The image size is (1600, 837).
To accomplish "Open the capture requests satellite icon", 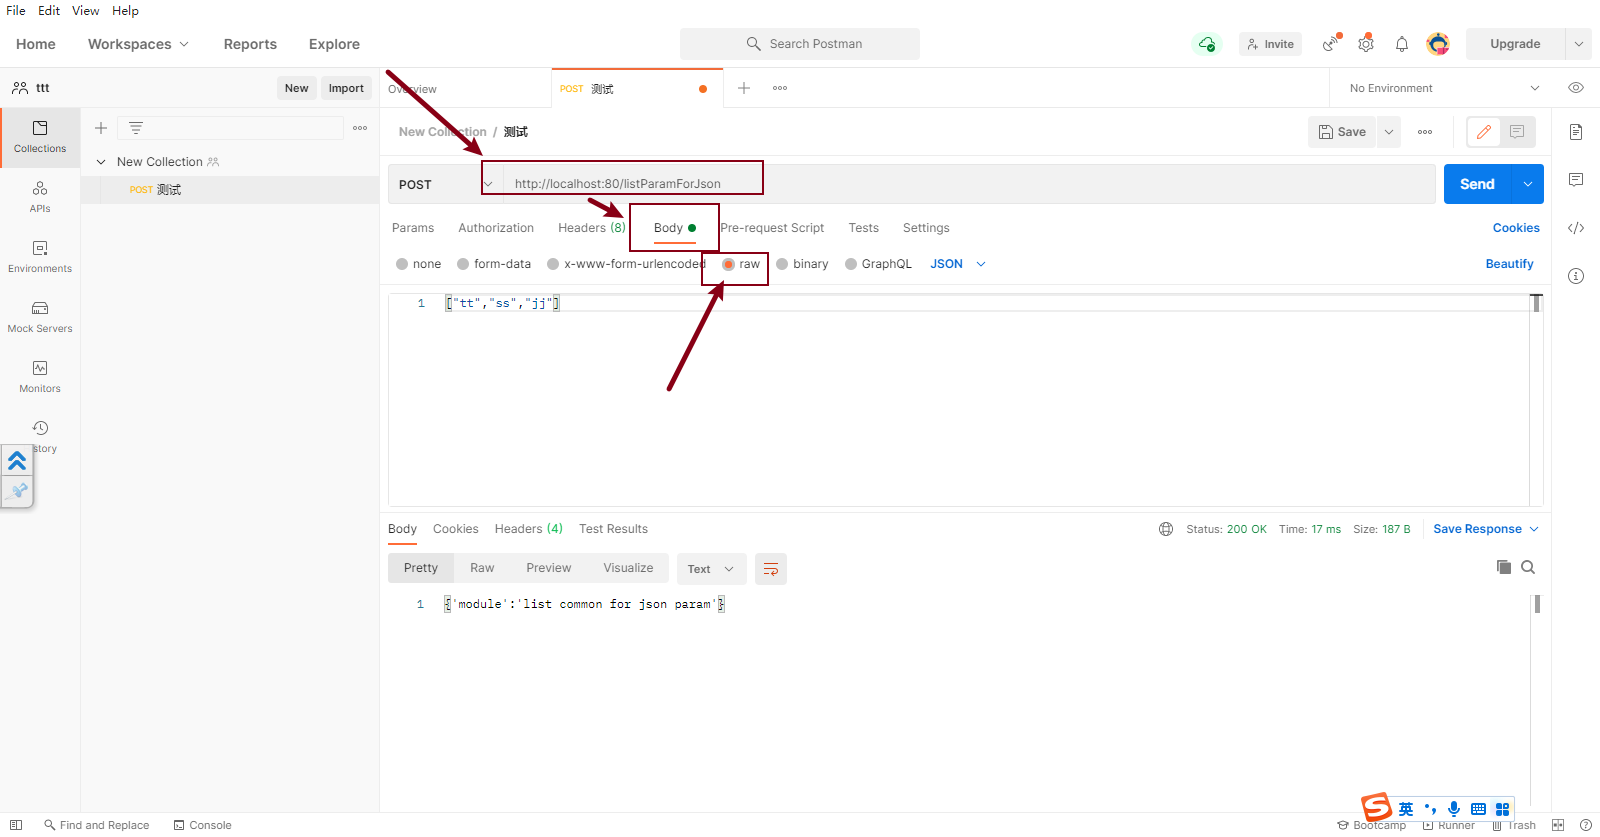I will click(x=1330, y=44).
